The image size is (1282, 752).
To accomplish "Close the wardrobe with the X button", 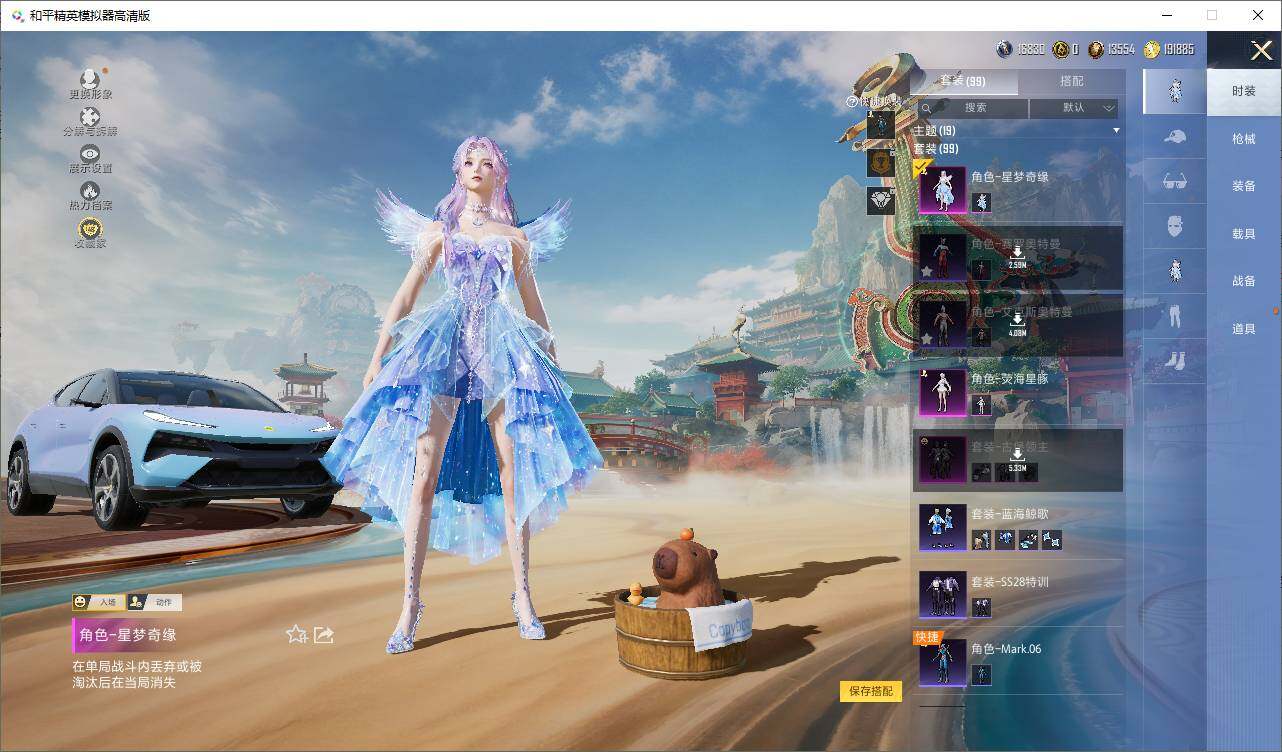I will coord(1262,49).
